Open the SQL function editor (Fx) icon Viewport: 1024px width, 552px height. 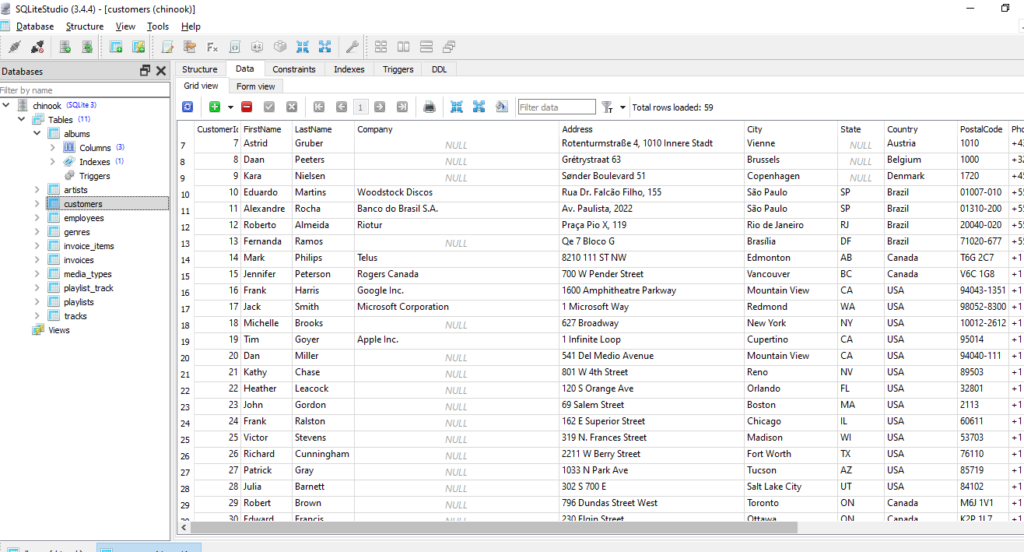tap(212, 47)
